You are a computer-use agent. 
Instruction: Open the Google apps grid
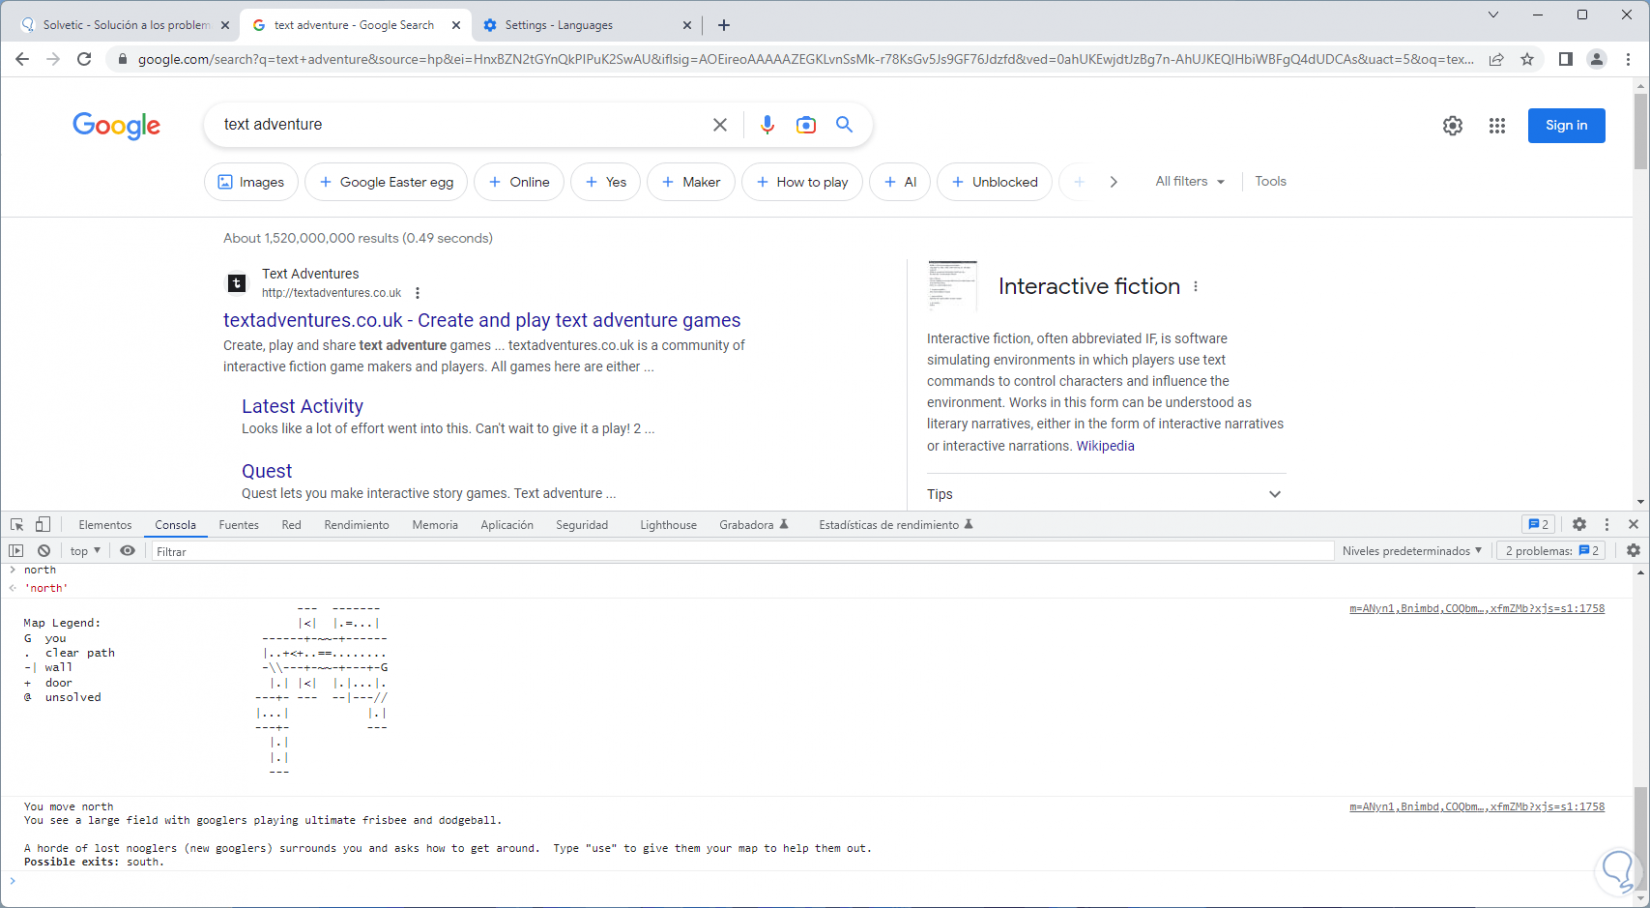pyautogui.click(x=1497, y=126)
